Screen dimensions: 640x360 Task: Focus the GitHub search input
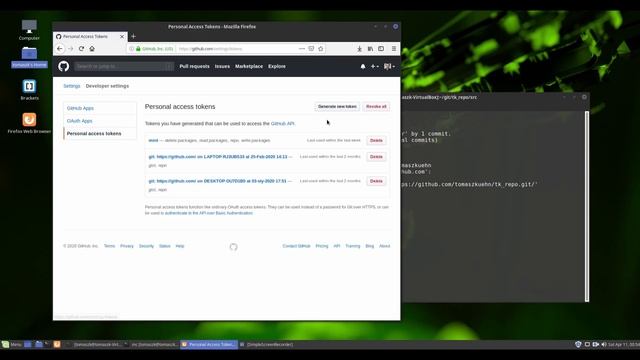(x=124, y=66)
